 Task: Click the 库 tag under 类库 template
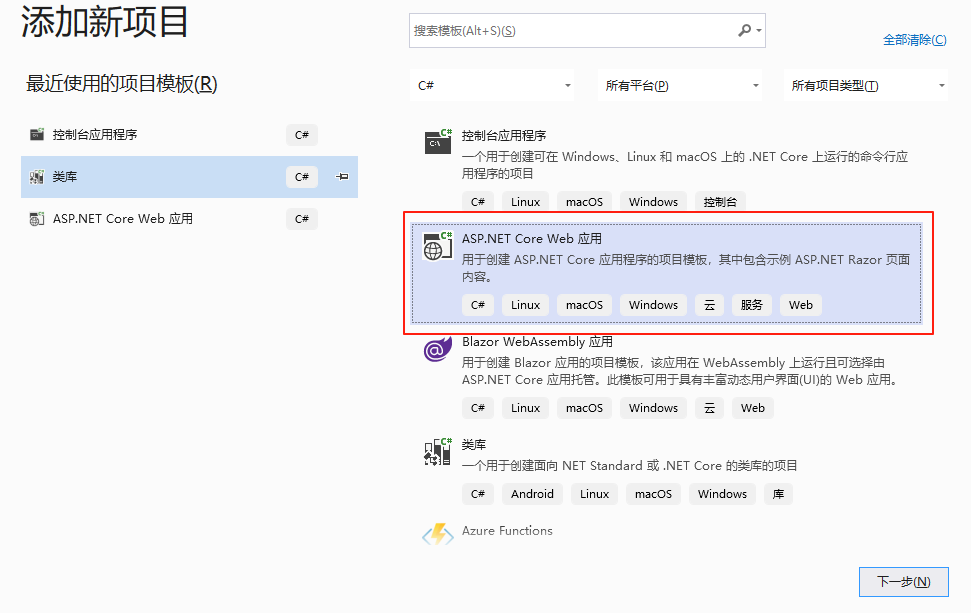[x=778, y=494]
